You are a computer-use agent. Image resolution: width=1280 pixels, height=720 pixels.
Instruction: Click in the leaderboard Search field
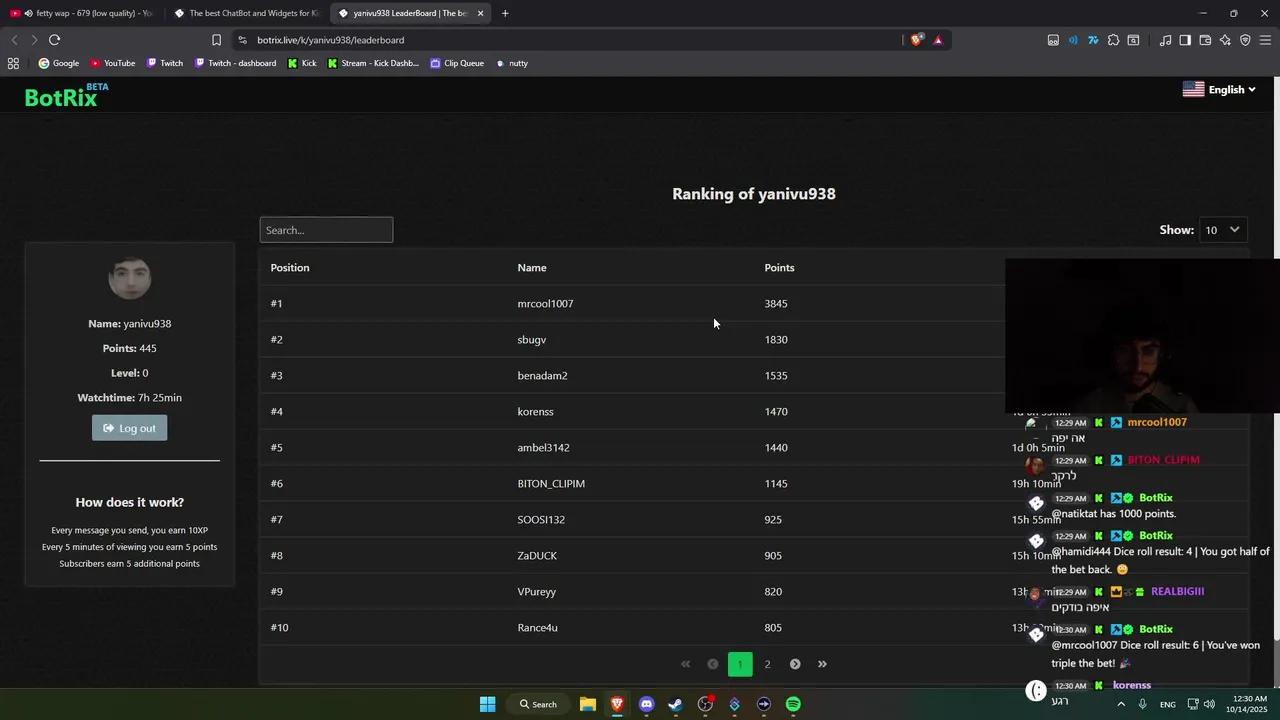click(x=326, y=230)
